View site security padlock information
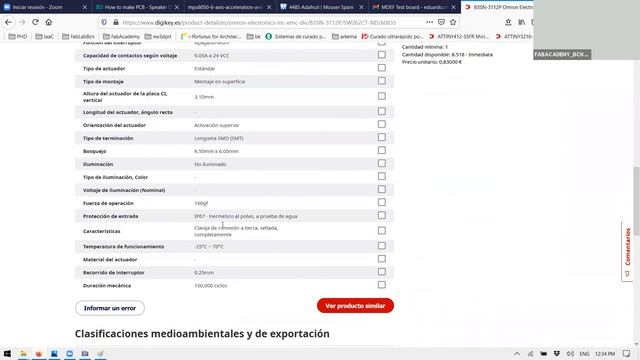 point(116,22)
